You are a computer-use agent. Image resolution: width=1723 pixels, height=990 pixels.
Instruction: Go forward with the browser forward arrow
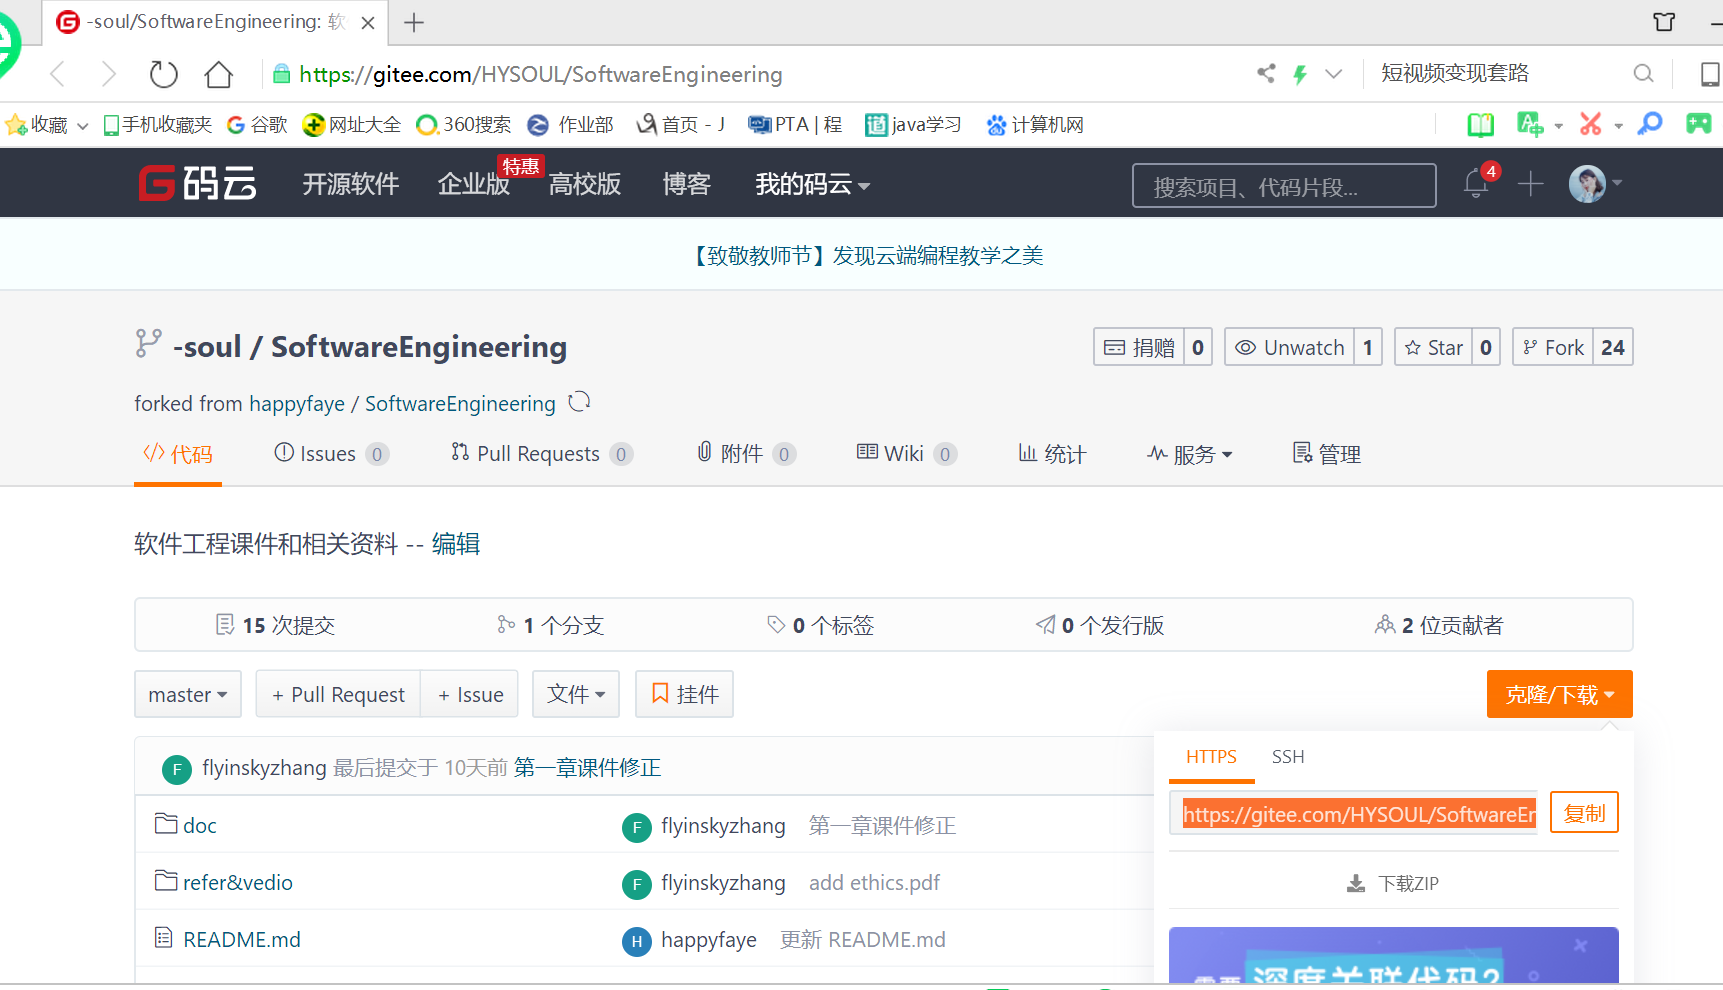tap(109, 74)
